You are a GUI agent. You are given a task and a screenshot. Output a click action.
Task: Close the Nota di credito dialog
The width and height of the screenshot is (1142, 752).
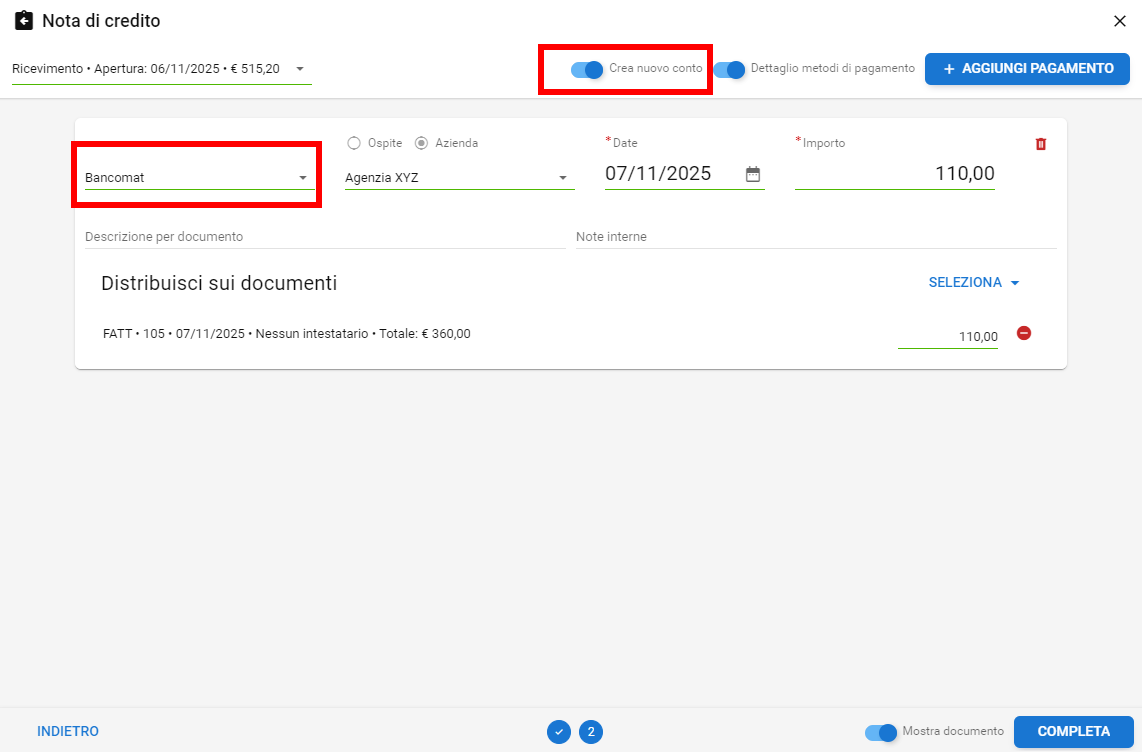coord(1119,21)
